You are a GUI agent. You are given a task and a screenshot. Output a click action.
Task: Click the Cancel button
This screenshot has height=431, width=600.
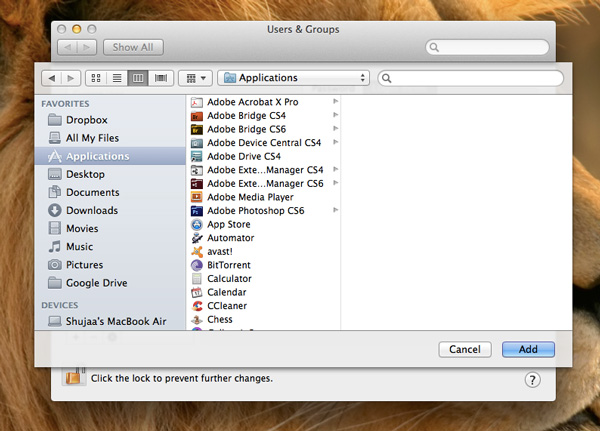tap(465, 349)
